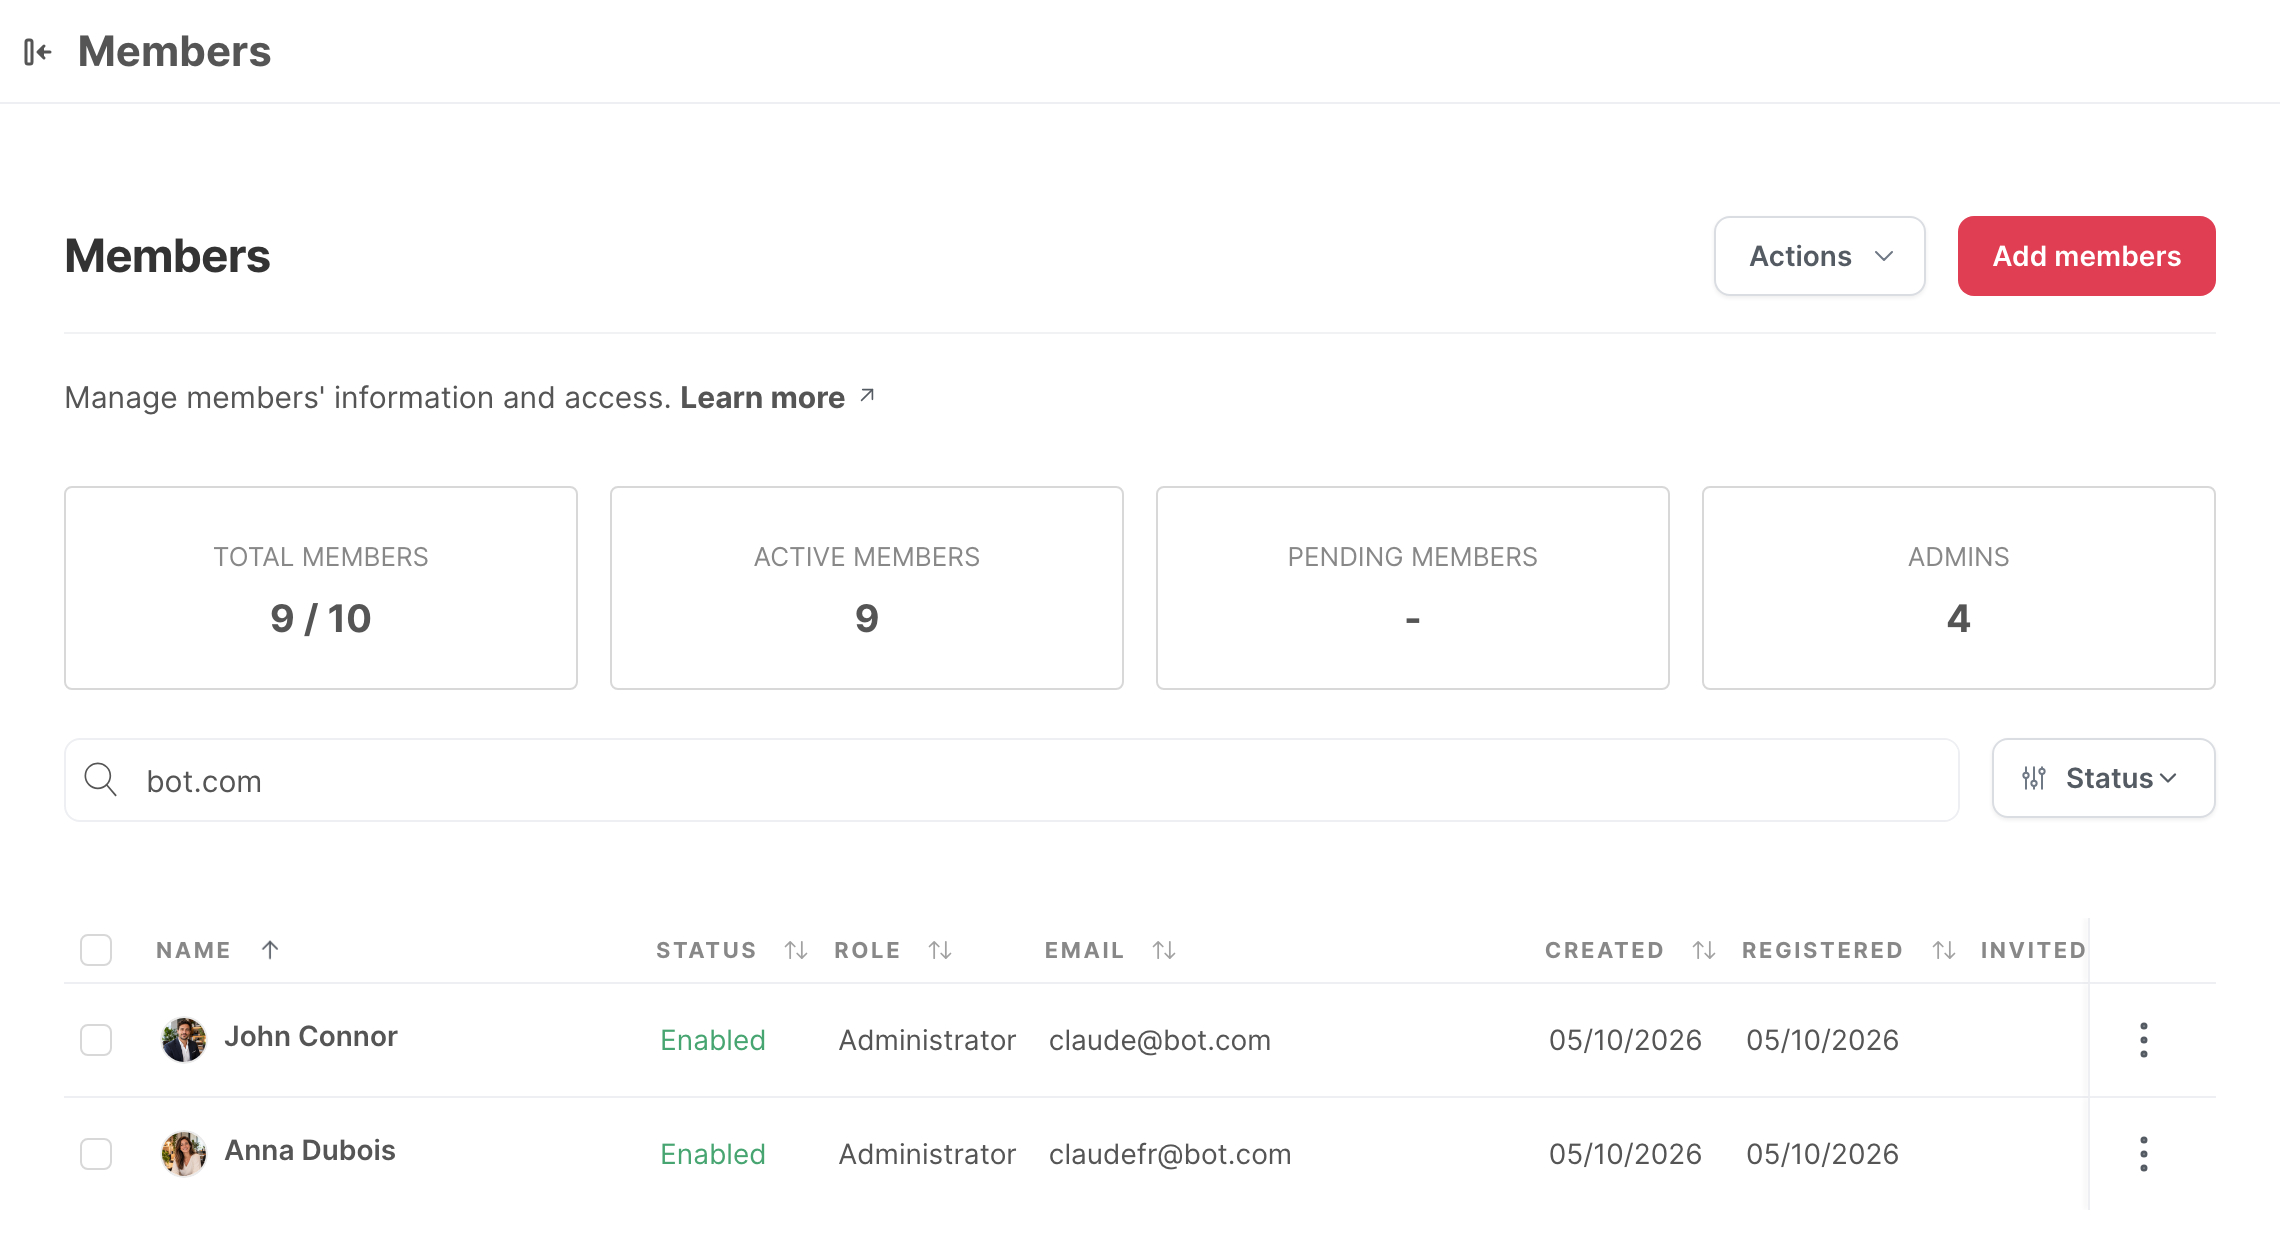
Task: Open the Status filter chevron
Action: click(x=2168, y=778)
